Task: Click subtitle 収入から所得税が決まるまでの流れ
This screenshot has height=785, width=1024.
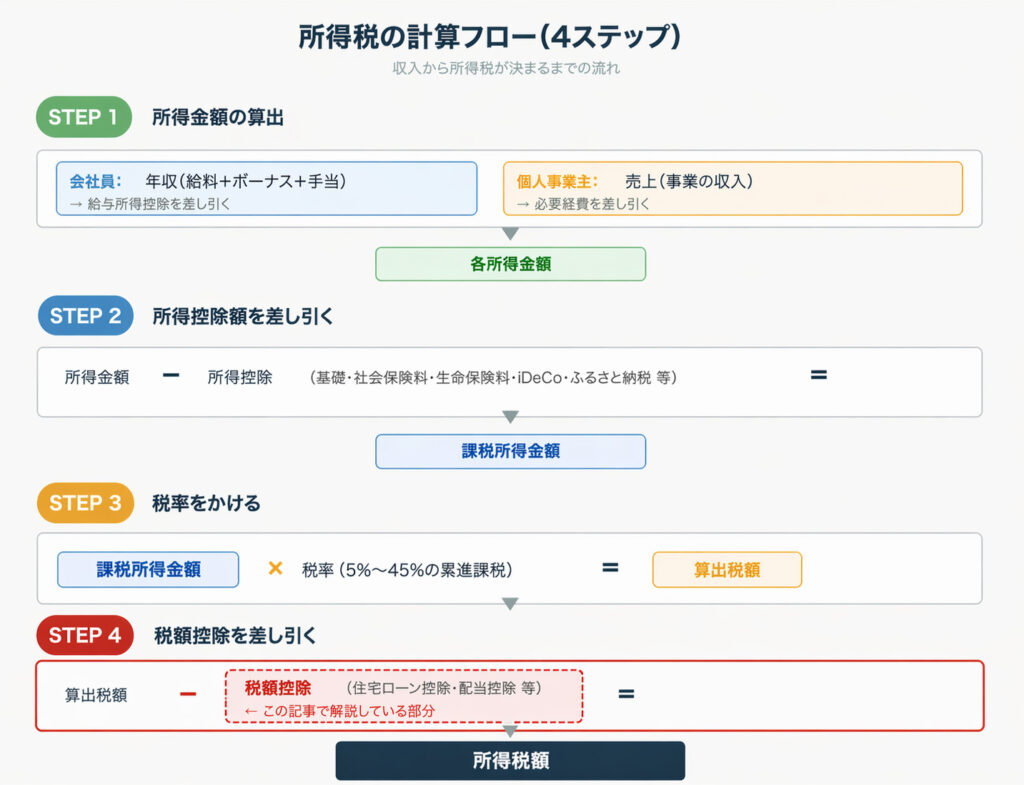Action: [x=506, y=69]
